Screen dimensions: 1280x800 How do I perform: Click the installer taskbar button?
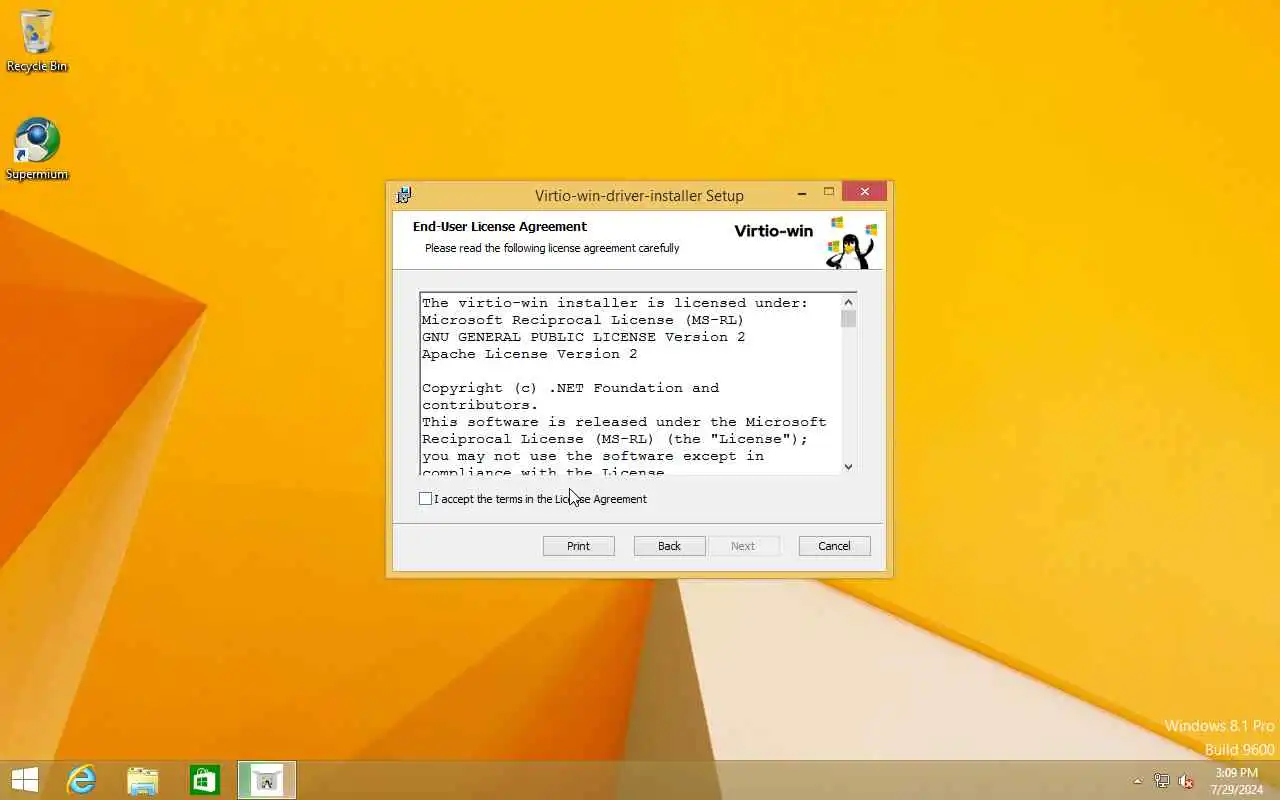tap(267, 780)
